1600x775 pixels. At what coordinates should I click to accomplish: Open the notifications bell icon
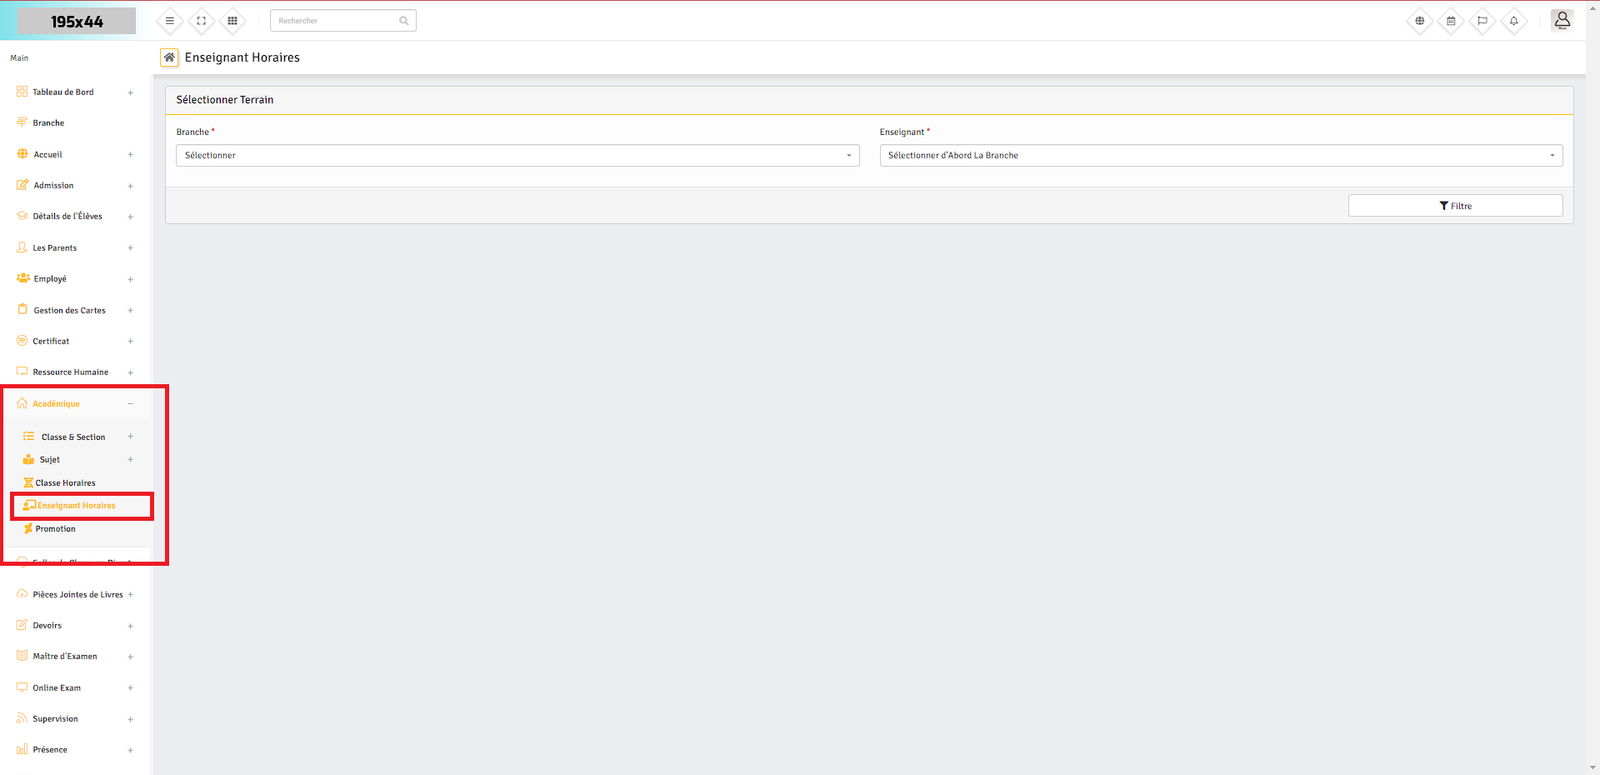click(x=1514, y=21)
